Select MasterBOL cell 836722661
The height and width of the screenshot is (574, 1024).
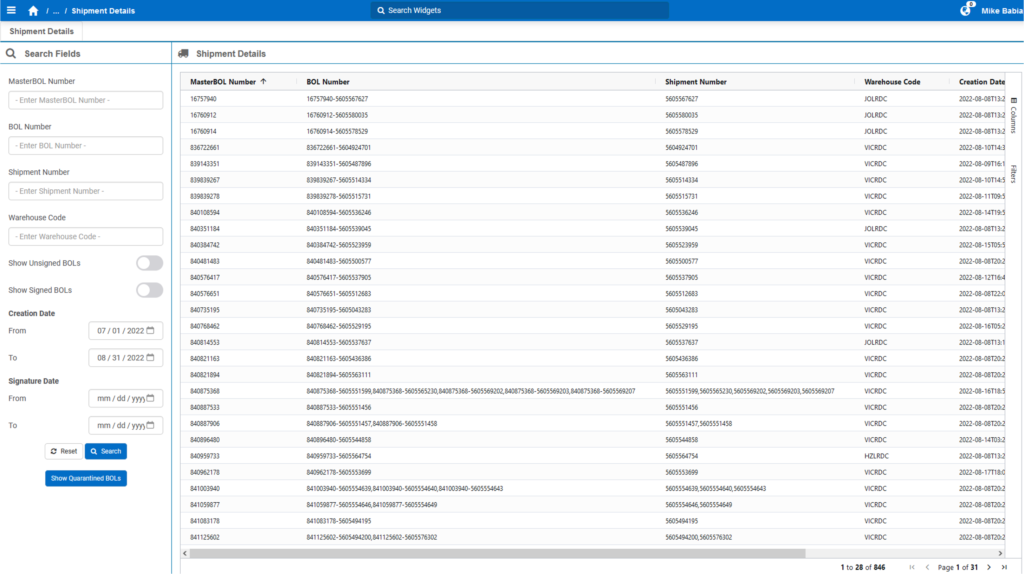(x=204, y=148)
